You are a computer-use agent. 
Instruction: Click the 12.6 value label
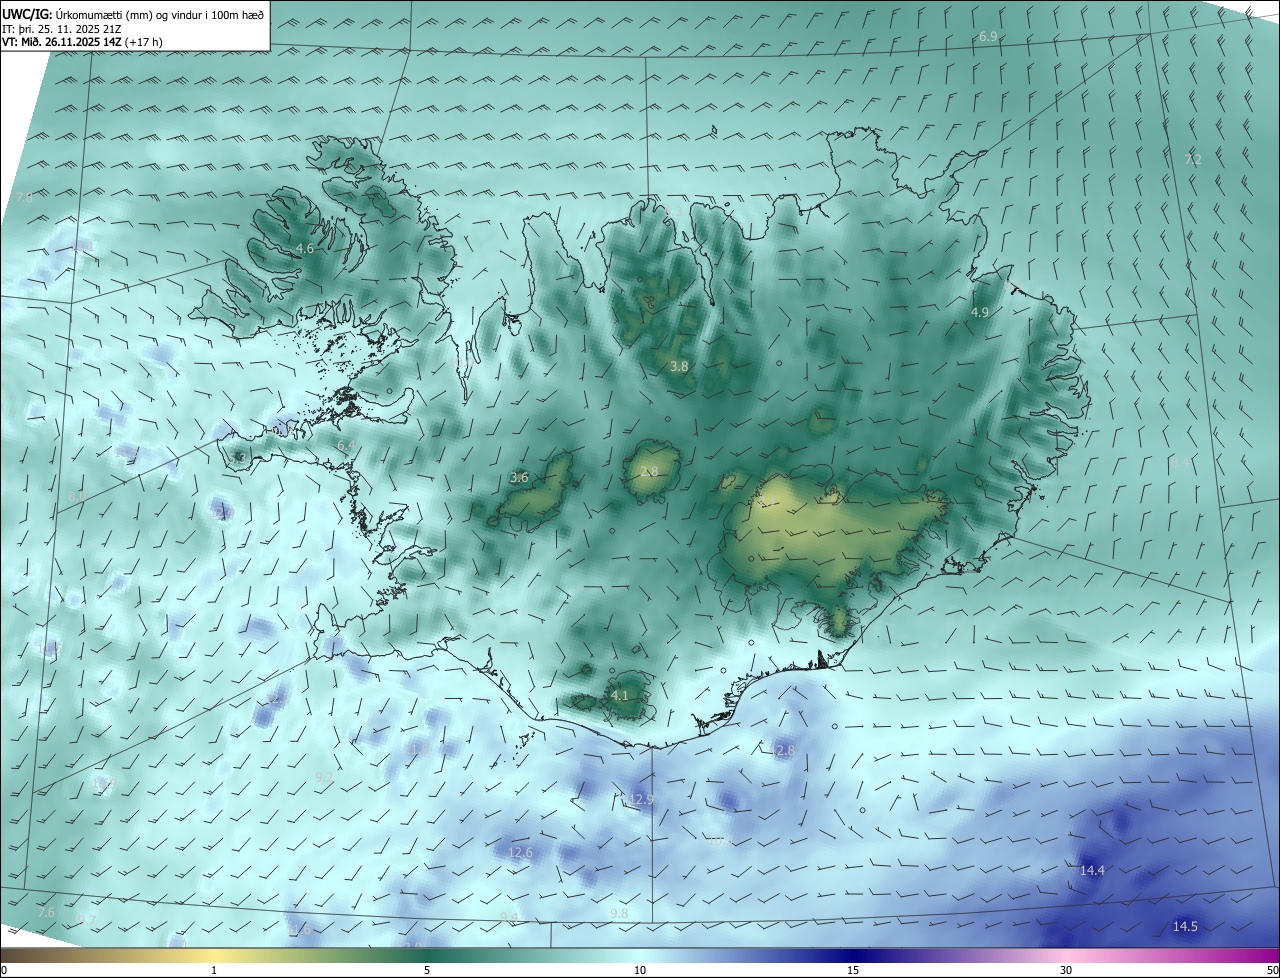tap(521, 853)
